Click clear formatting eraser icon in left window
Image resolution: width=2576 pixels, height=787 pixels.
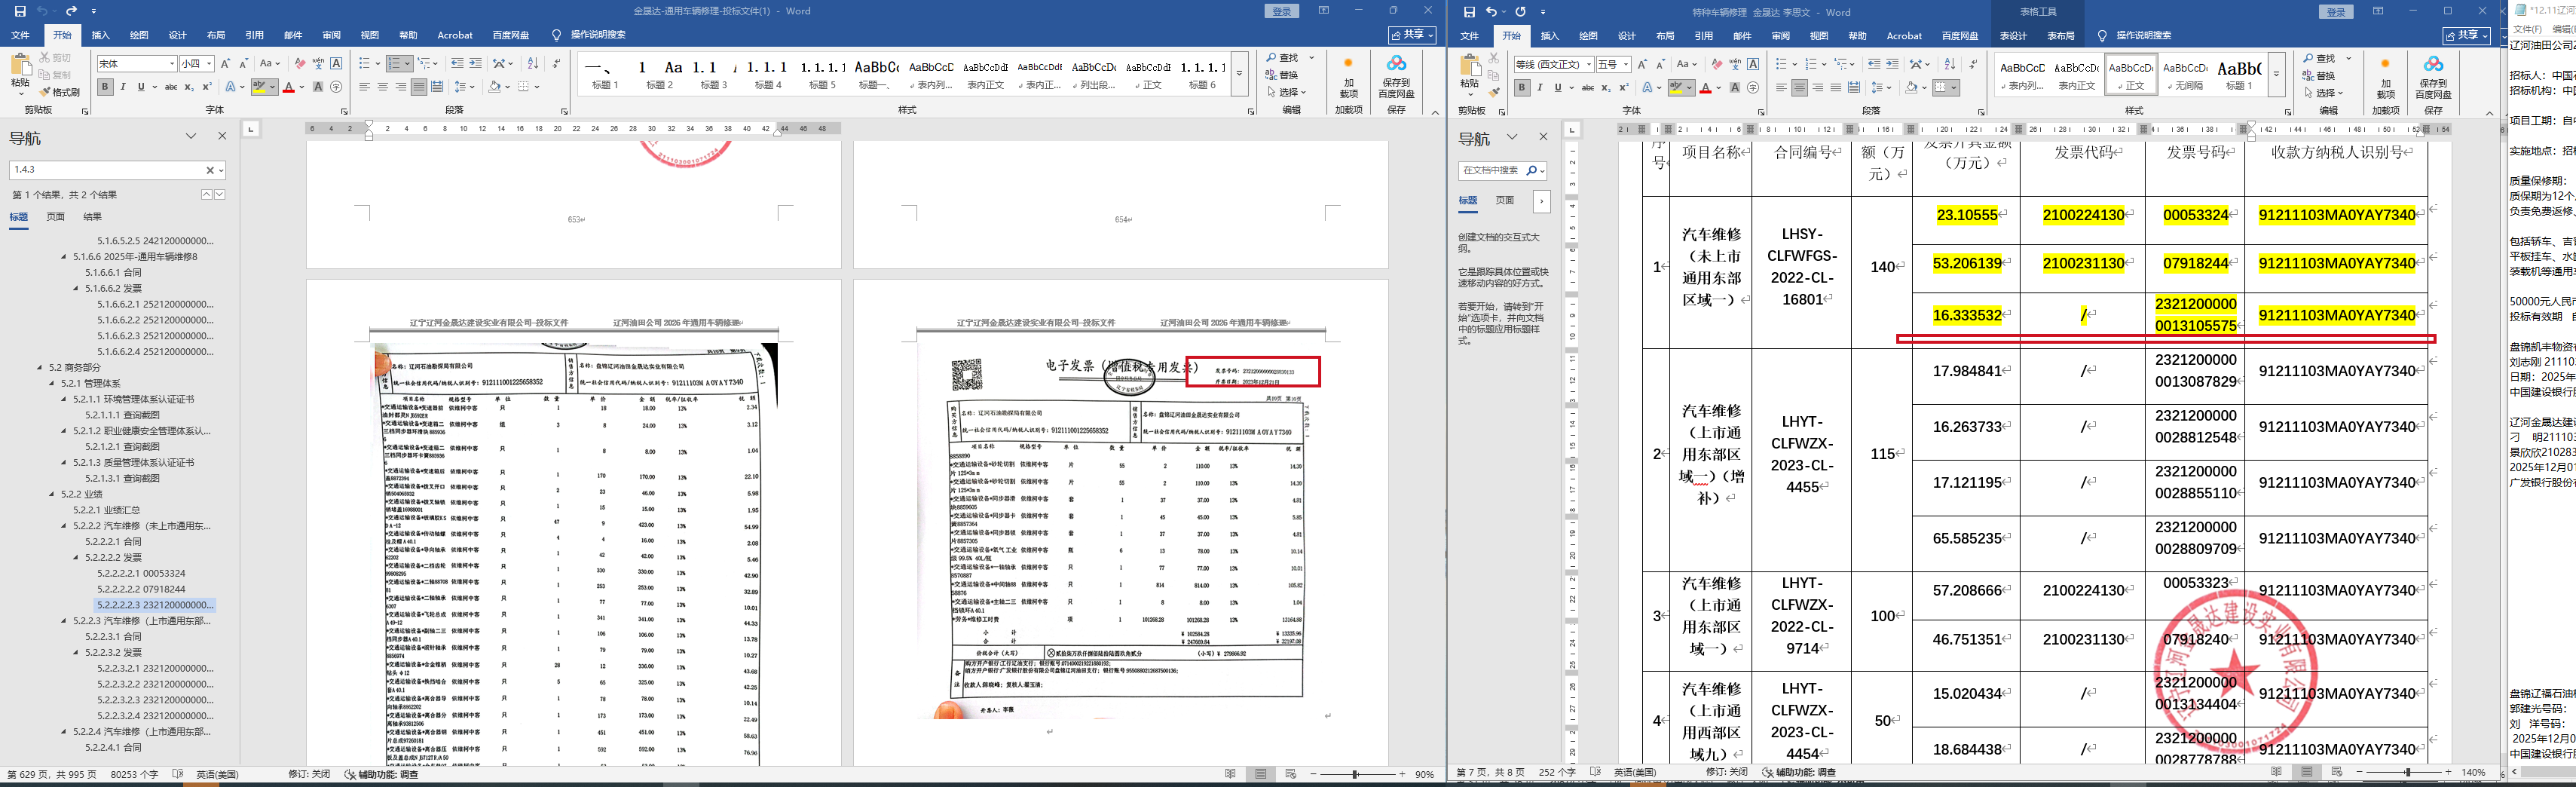(299, 64)
